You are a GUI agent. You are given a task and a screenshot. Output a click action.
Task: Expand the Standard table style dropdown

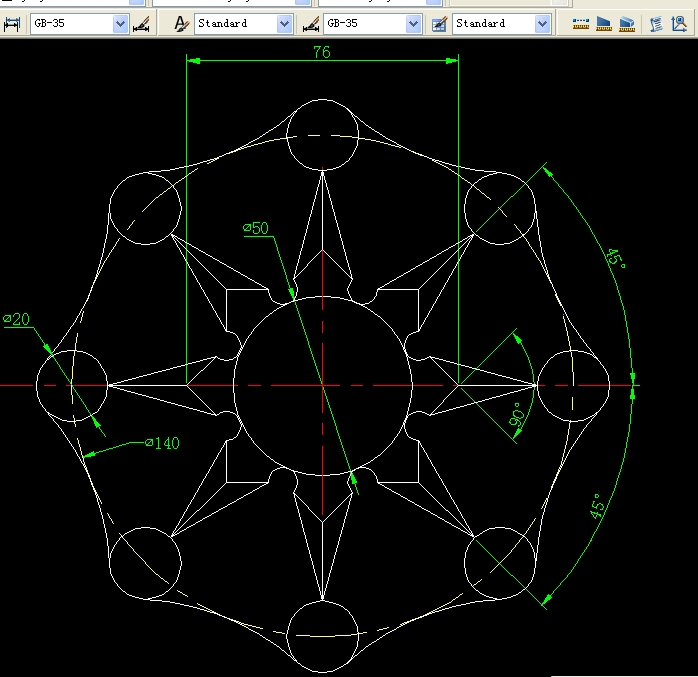(x=542, y=24)
